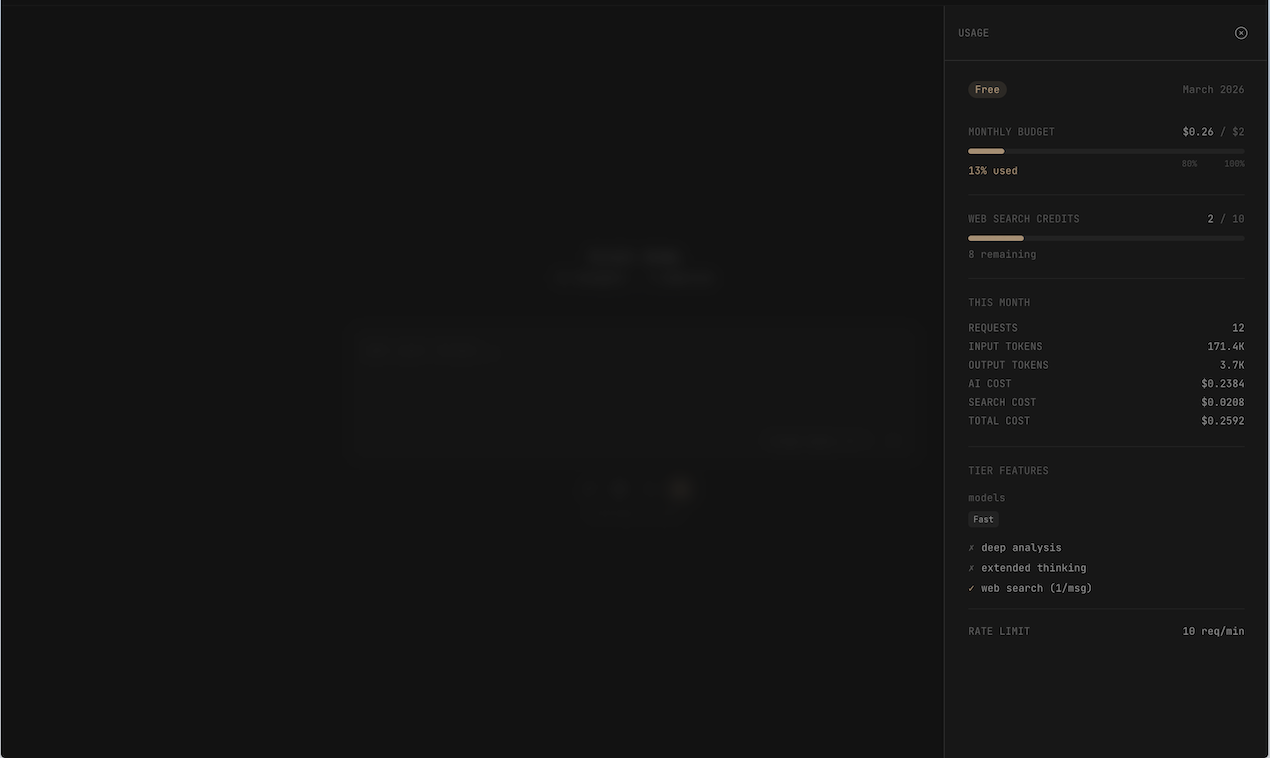This screenshot has width=1270, height=758.
Task: Click the third circular icon below the prompt area
Action: [x=650, y=489]
